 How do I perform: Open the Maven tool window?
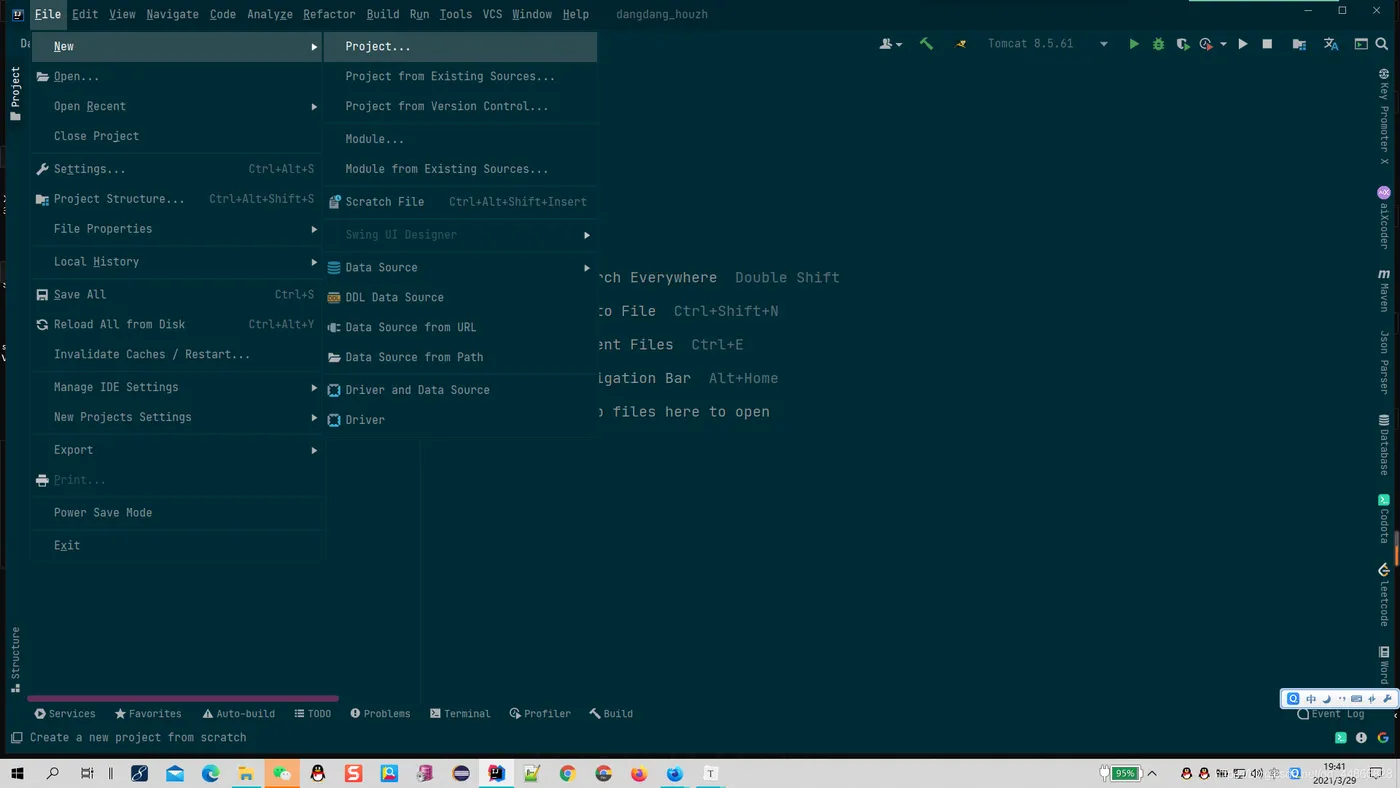pyautogui.click(x=1384, y=290)
